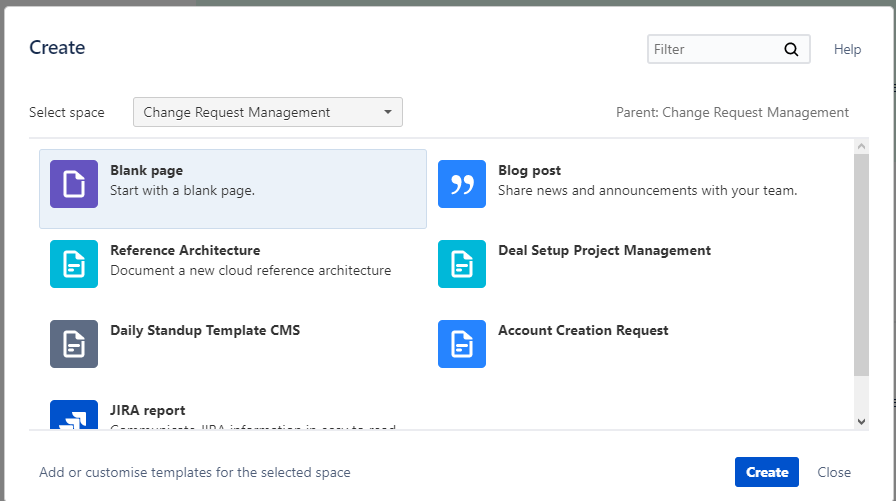Select the JIRA report template icon
Image resolution: width=896 pixels, height=501 pixels.
(x=74, y=415)
